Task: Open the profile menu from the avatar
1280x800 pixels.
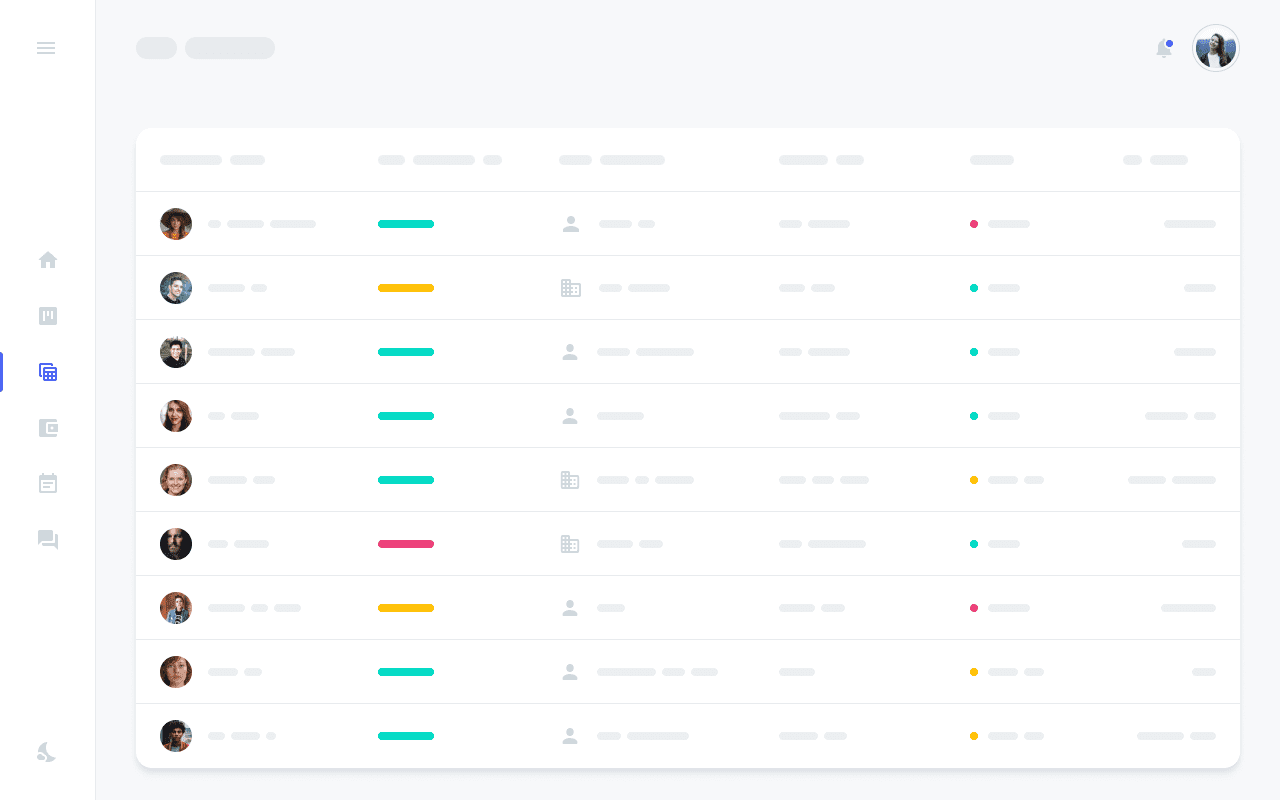Action: click(x=1216, y=48)
